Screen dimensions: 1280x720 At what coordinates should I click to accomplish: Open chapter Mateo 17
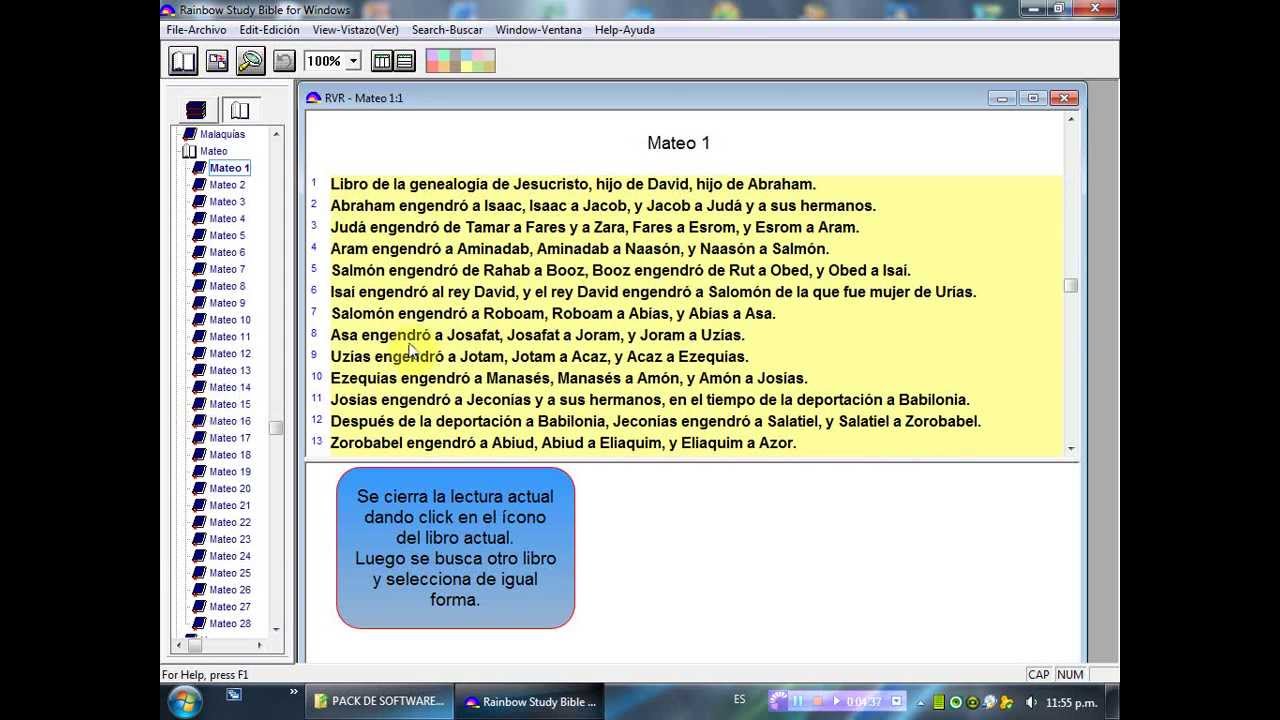point(230,438)
